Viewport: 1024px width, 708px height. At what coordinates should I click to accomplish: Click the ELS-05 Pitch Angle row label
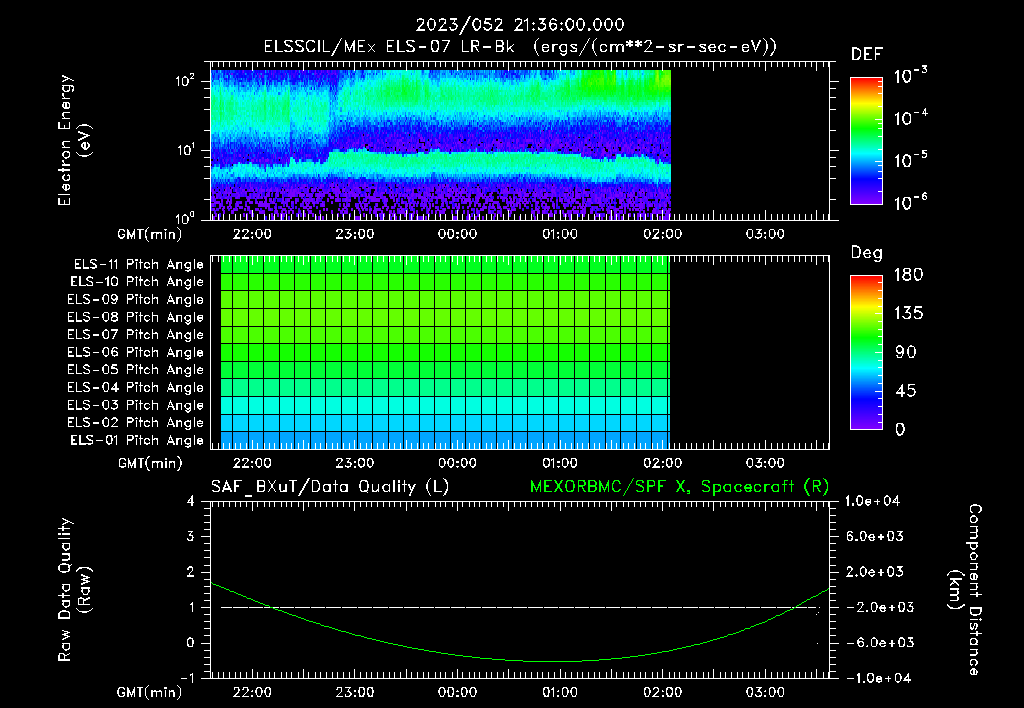coord(135,370)
